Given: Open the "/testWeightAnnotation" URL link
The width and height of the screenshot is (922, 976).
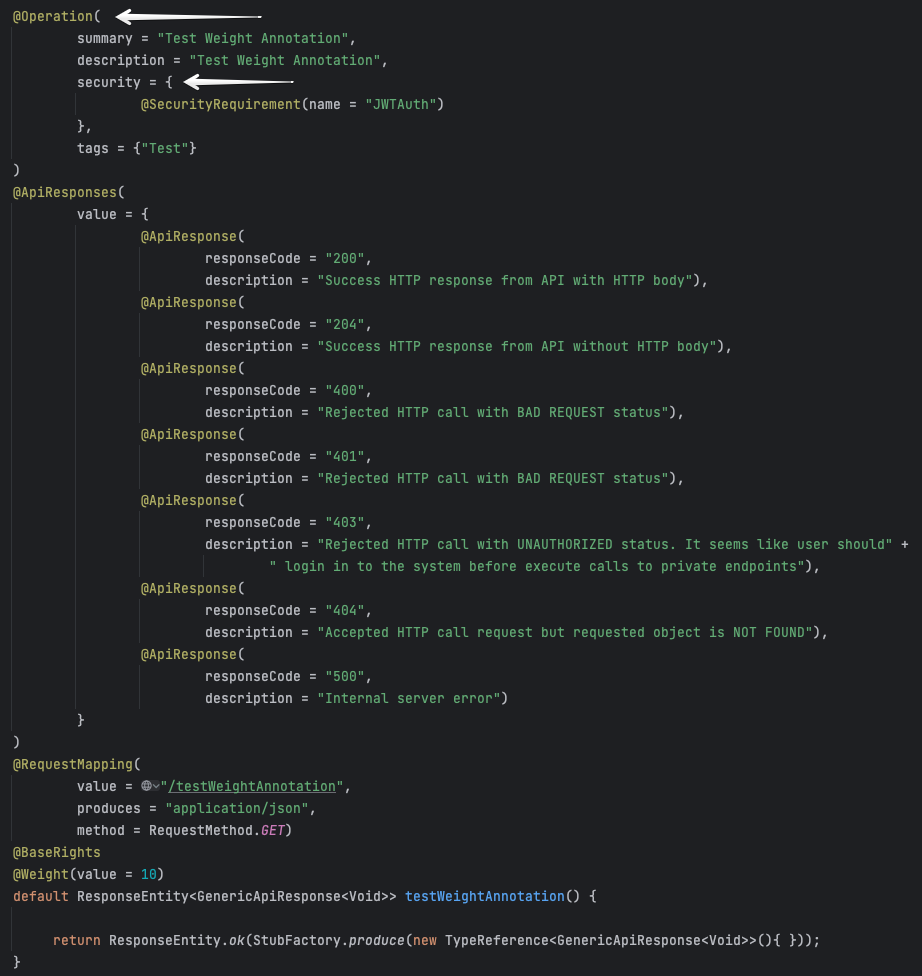Looking at the screenshot, I should (x=256, y=787).
